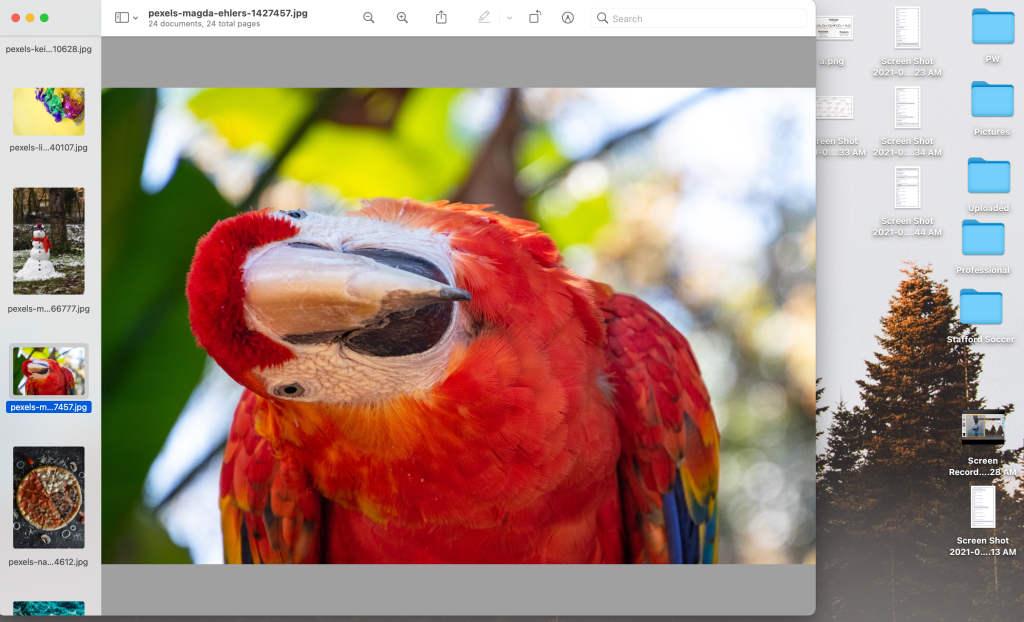This screenshot has height=622, width=1024.
Task: Click the selected parrot thumbnail in sidebar
Action: coord(49,371)
